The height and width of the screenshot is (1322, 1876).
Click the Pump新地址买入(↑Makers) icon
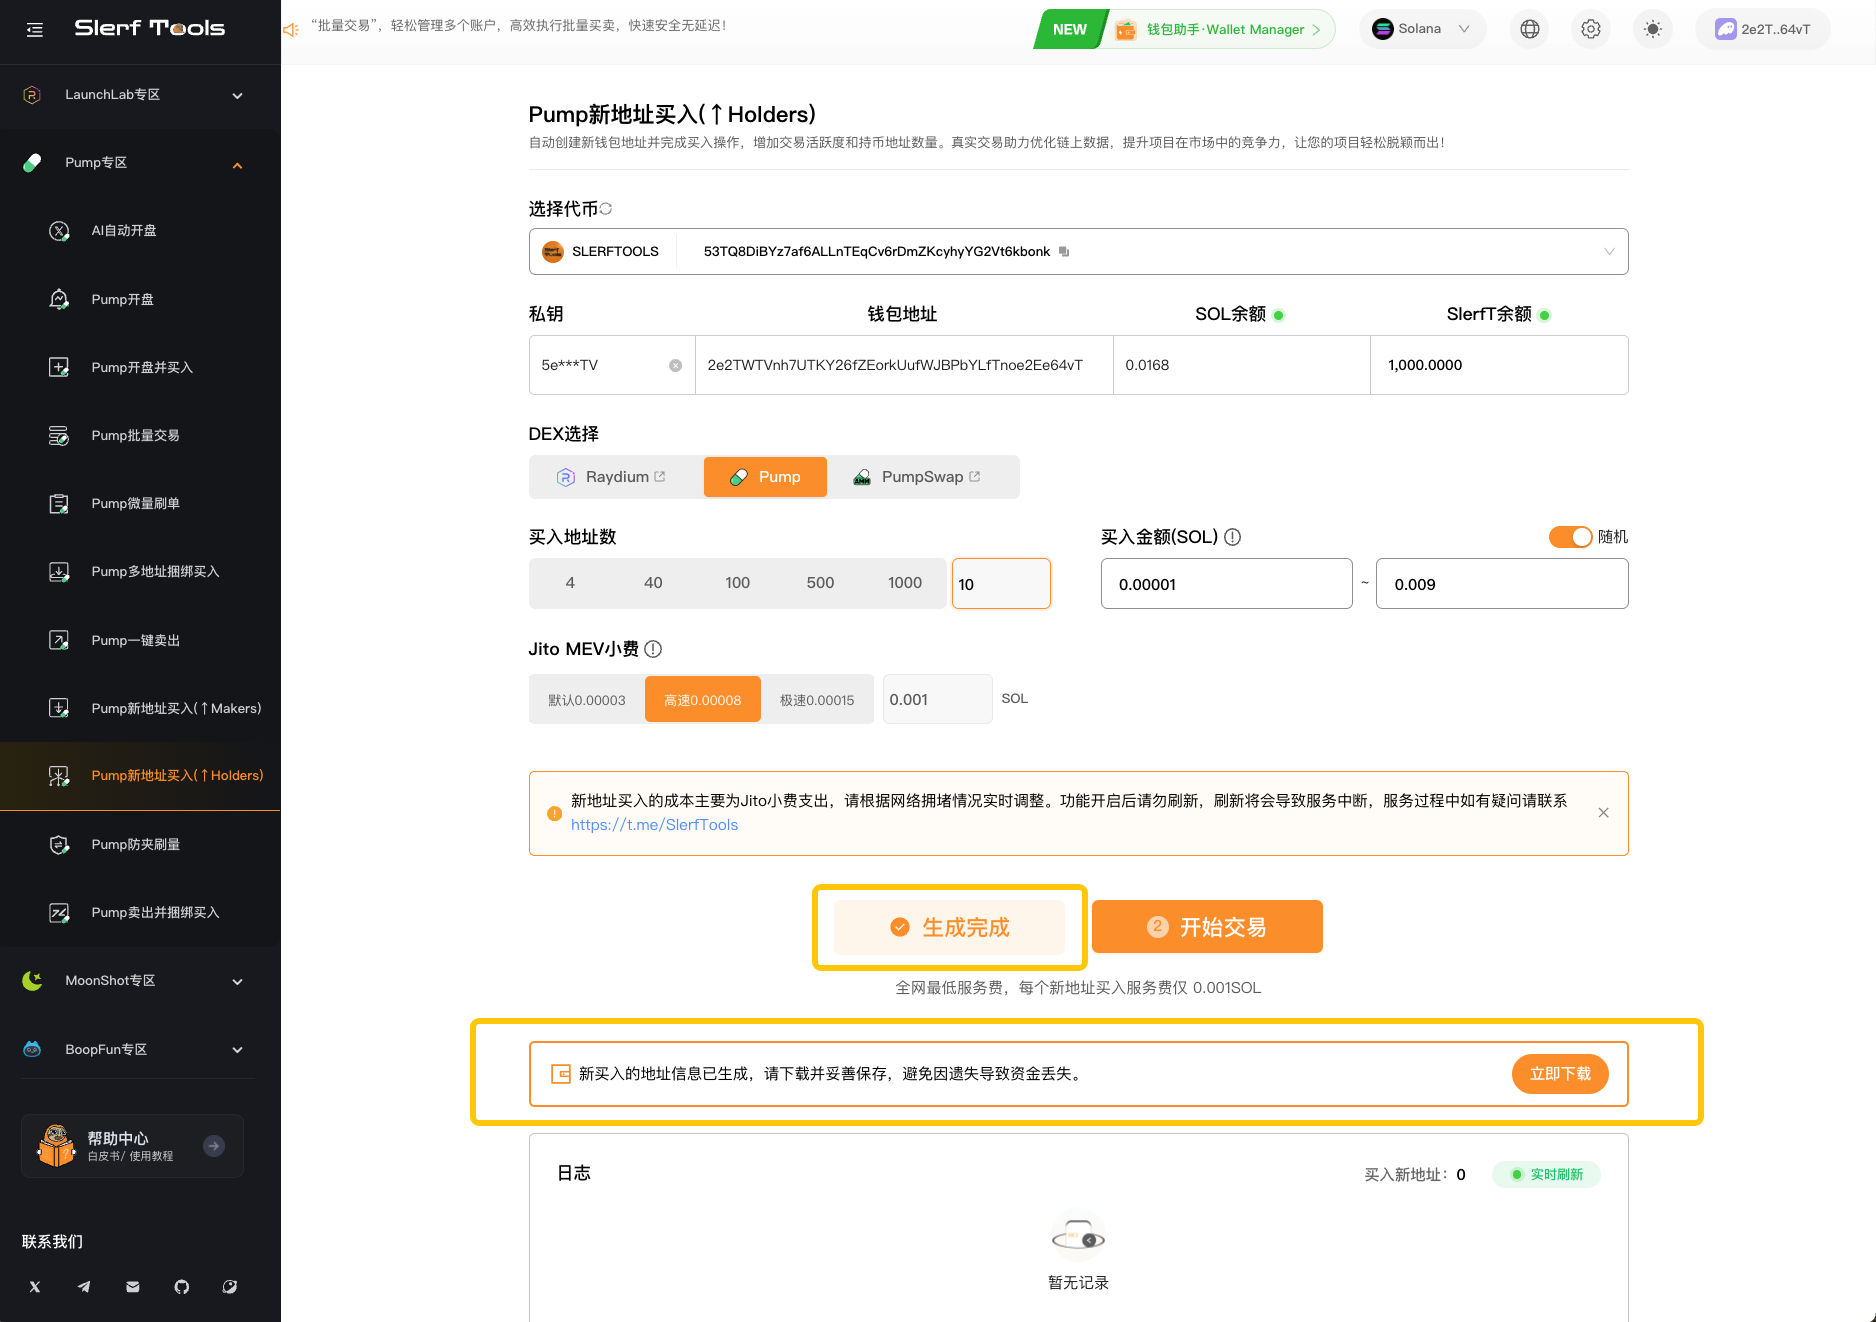click(59, 709)
